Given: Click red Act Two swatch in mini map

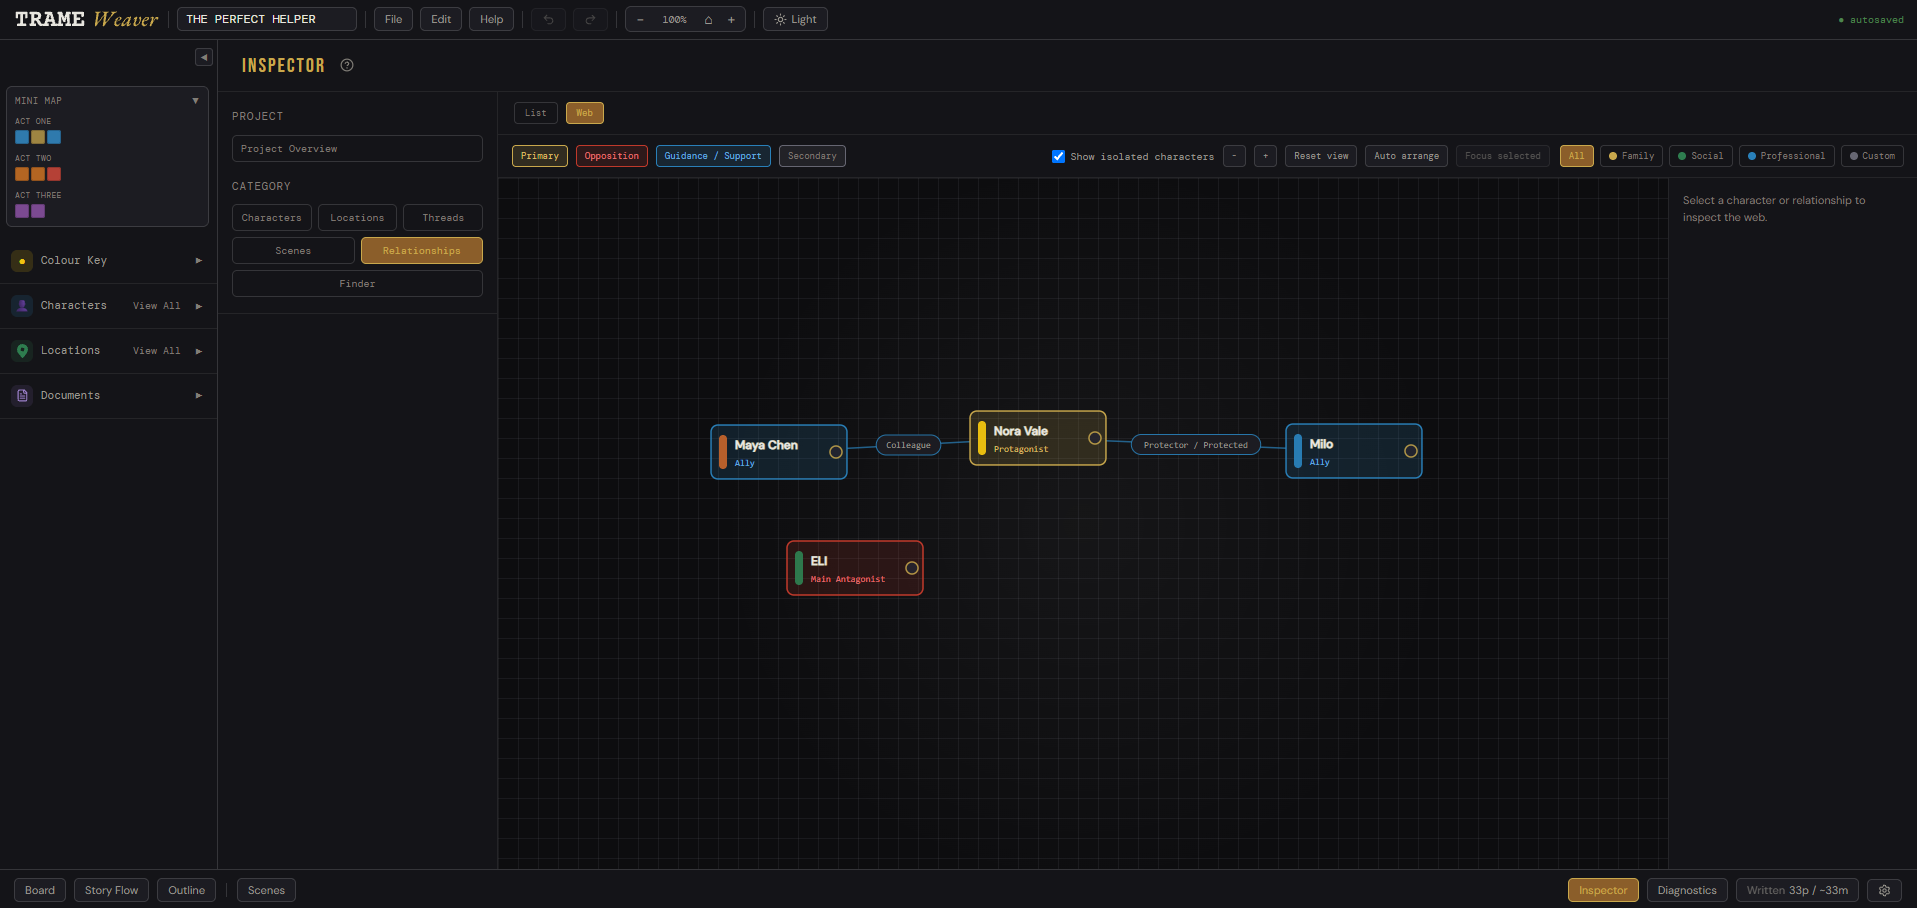Looking at the screenshot, I should (x=54, y=174).
